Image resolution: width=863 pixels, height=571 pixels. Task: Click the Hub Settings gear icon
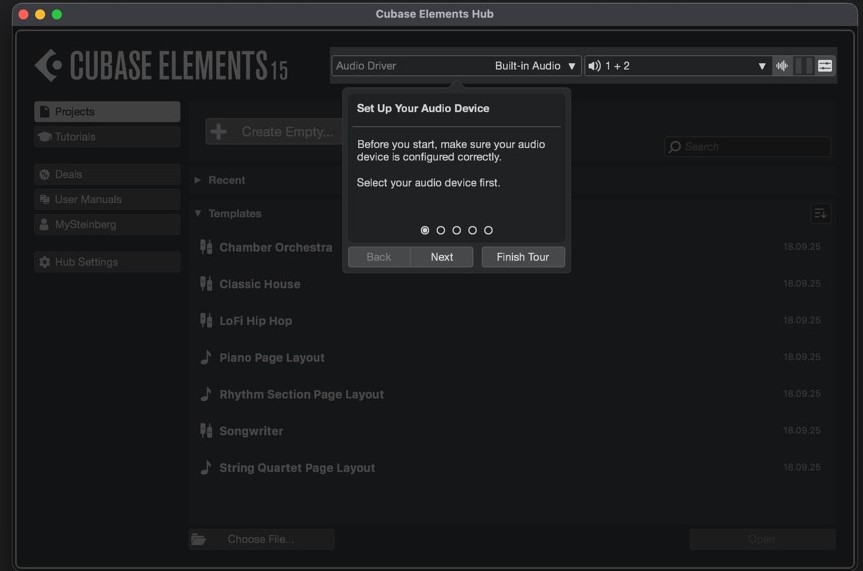[x=44, y=262]
